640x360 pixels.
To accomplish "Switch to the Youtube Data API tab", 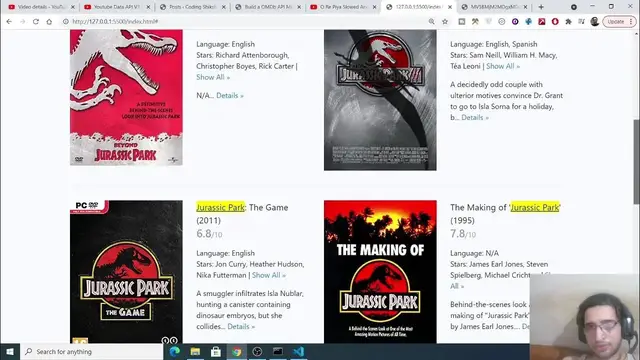I will [116, 7].
